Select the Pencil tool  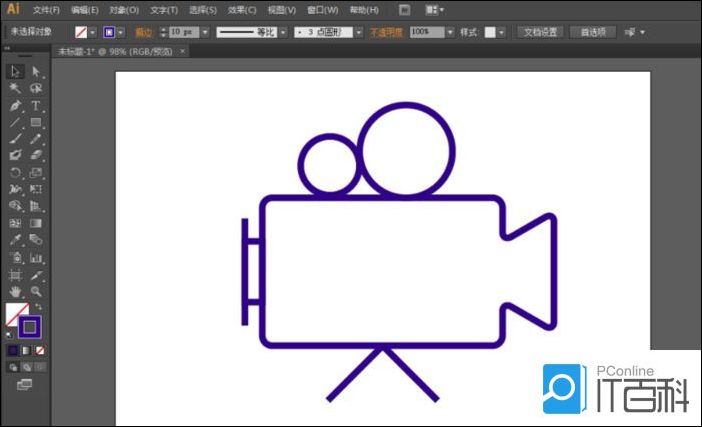[36, 139]
